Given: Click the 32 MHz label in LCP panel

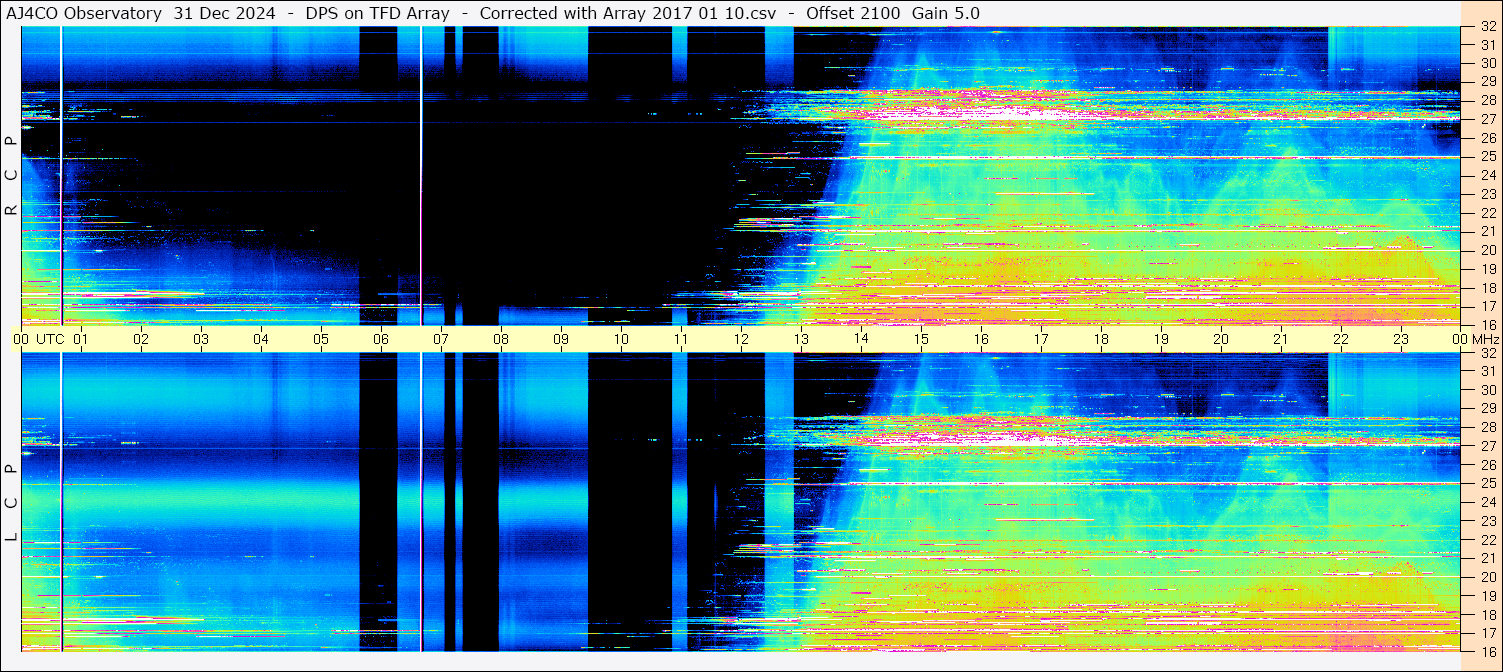Looking at the screenshot, I should coord(1487,353).
